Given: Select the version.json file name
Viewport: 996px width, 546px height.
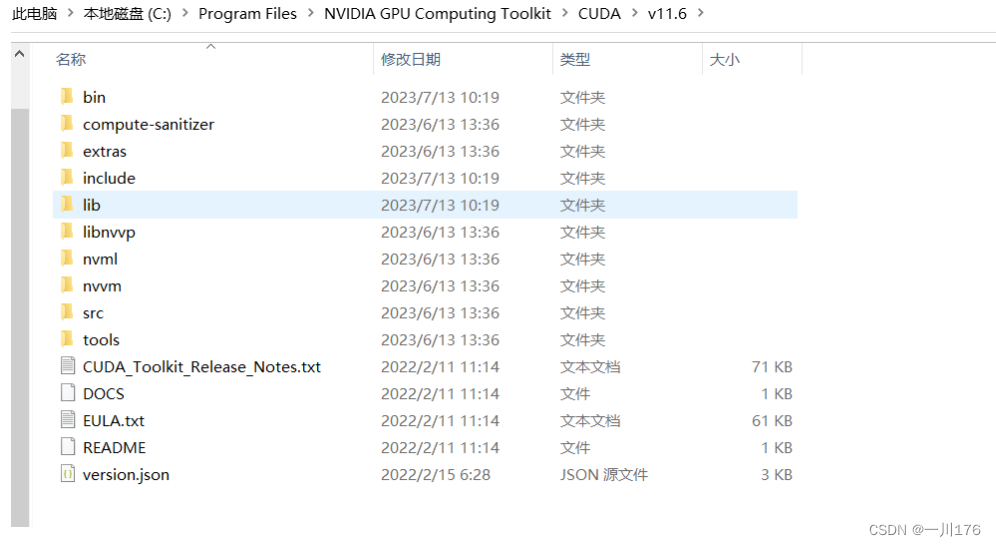Looking at the screenshot, I should coord(126,475).
